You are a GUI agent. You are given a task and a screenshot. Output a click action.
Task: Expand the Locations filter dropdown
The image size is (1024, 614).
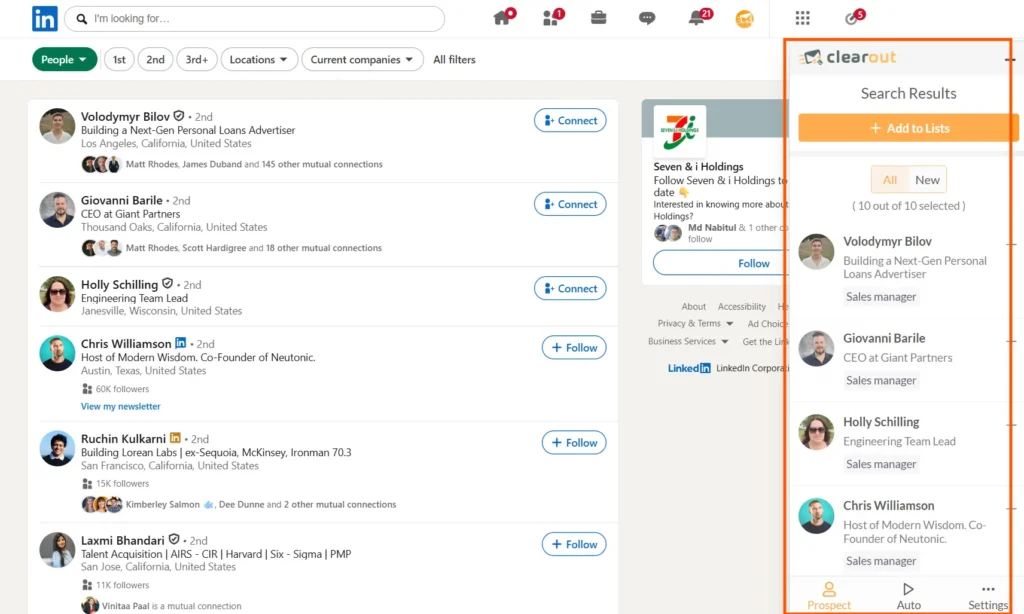pos(259,59)
